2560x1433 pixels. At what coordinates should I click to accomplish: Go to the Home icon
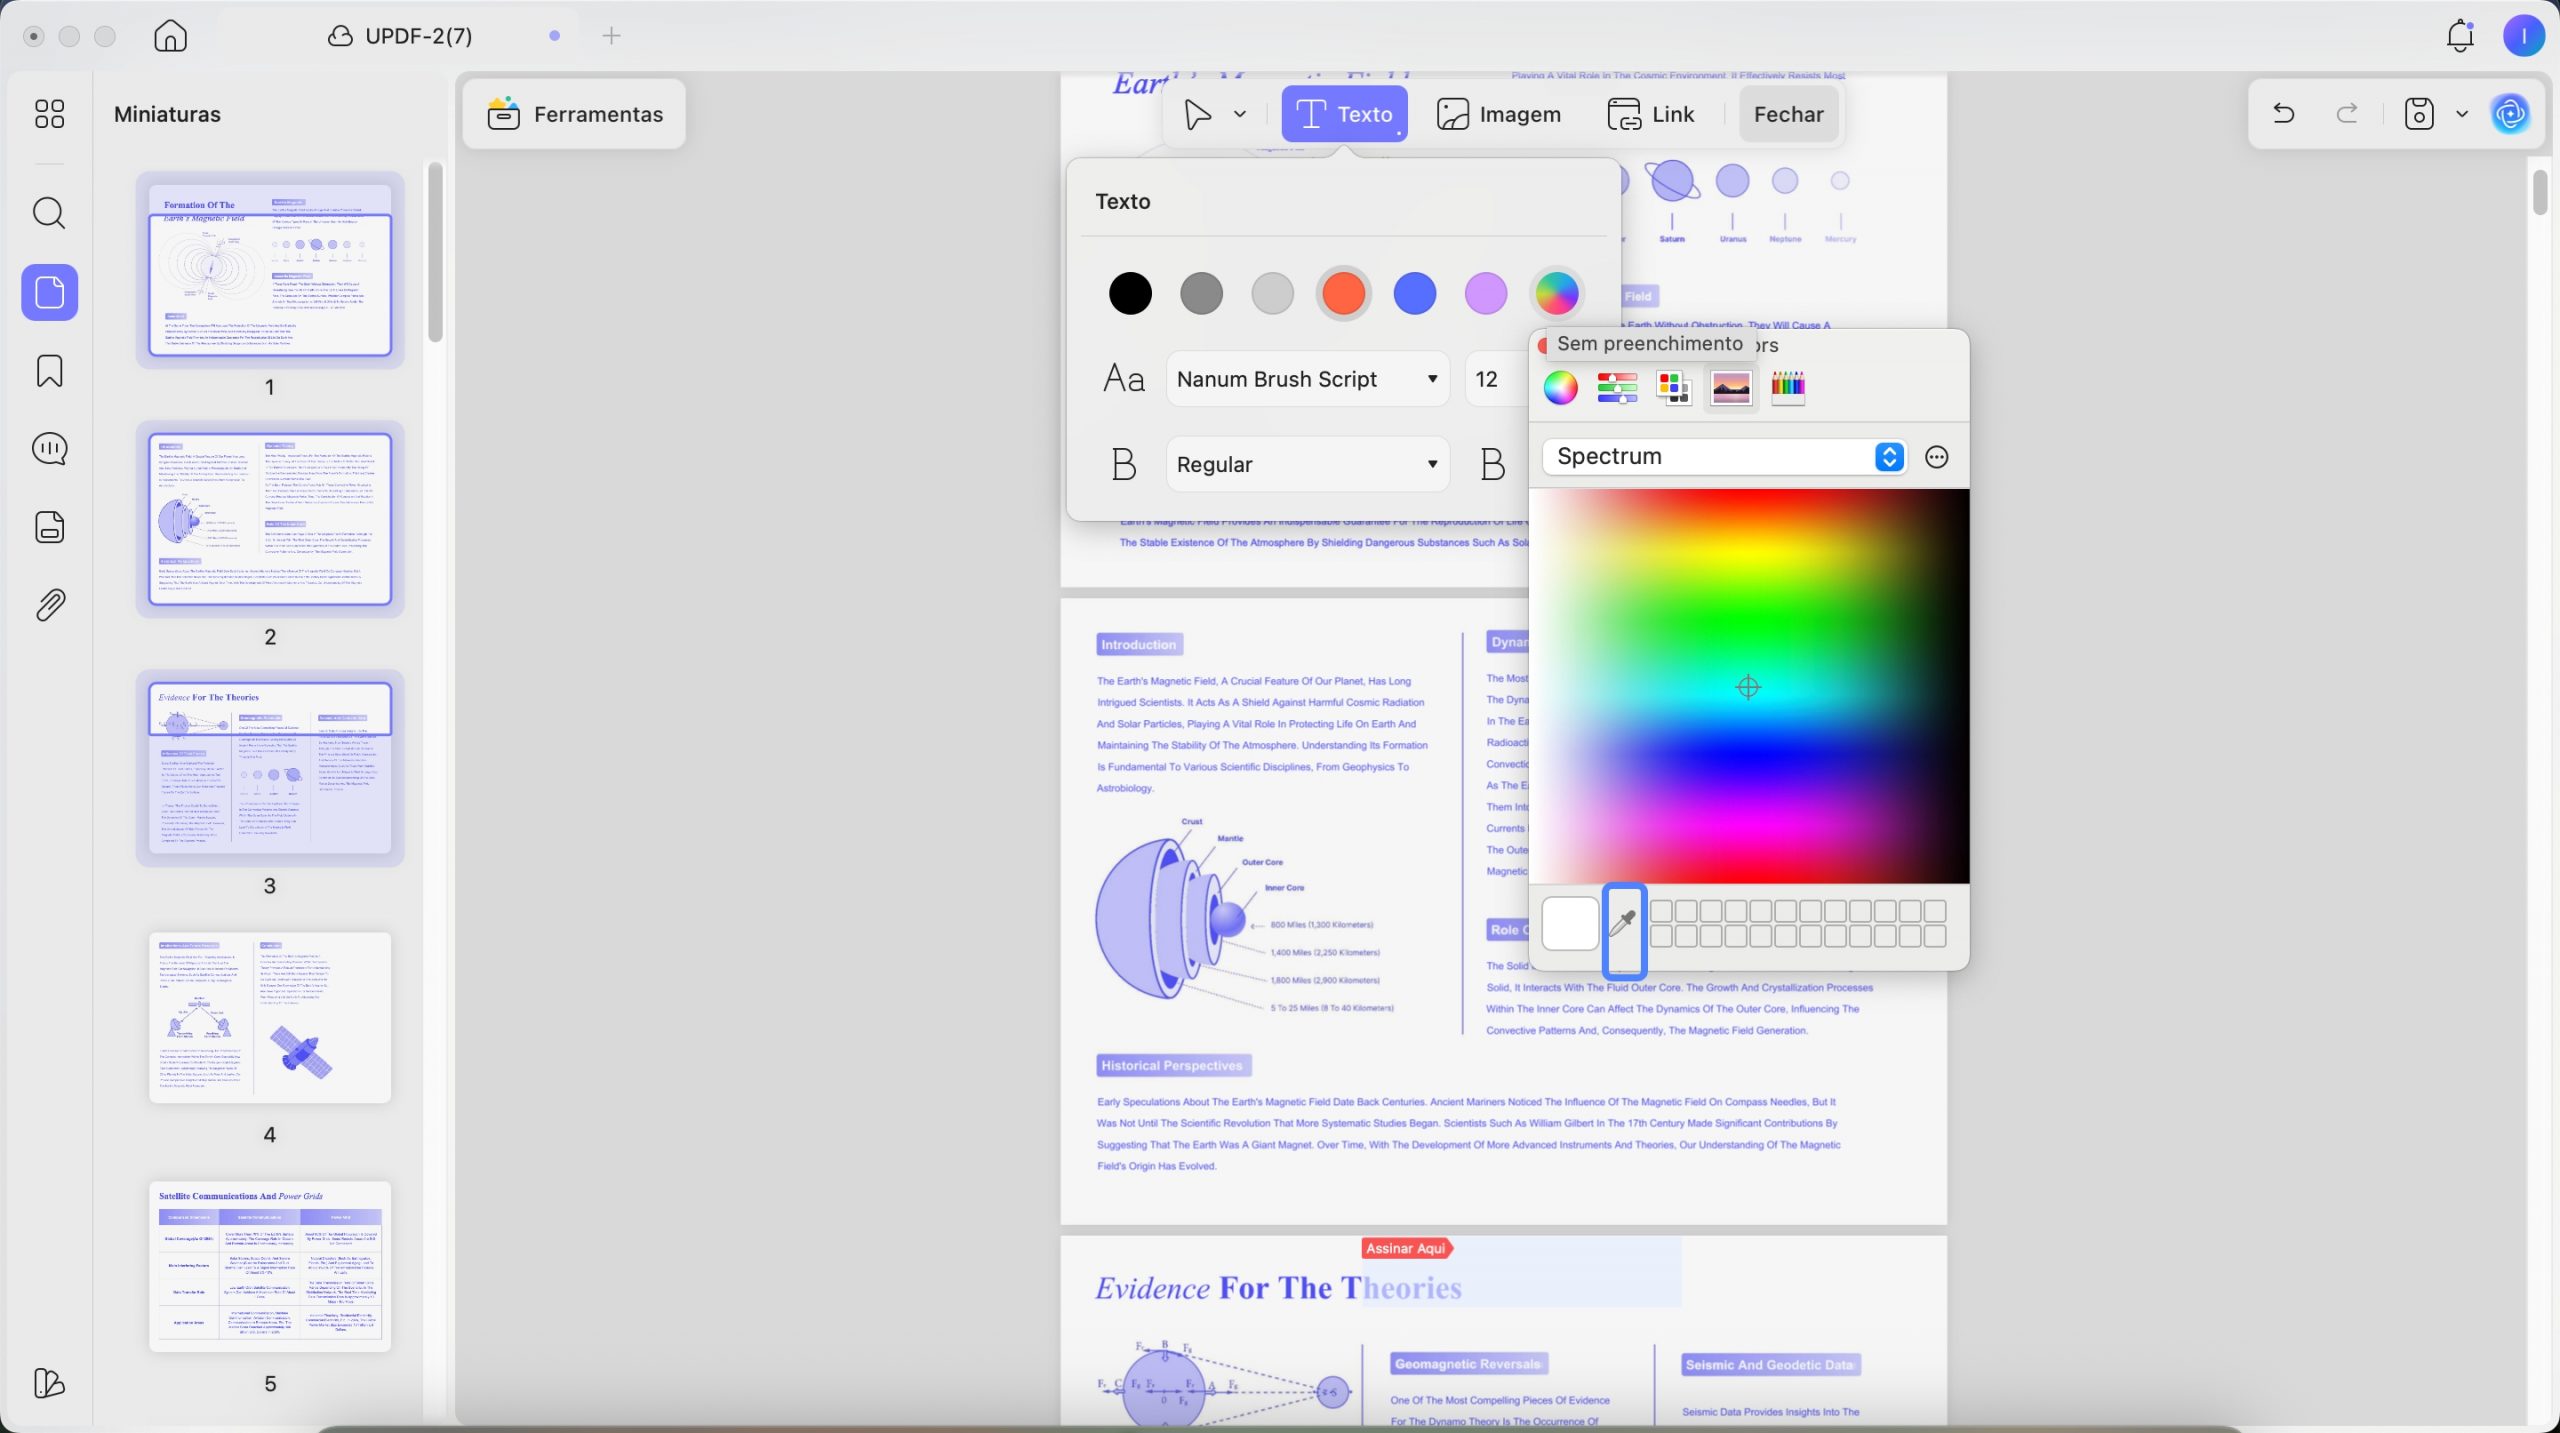(171, 36)
